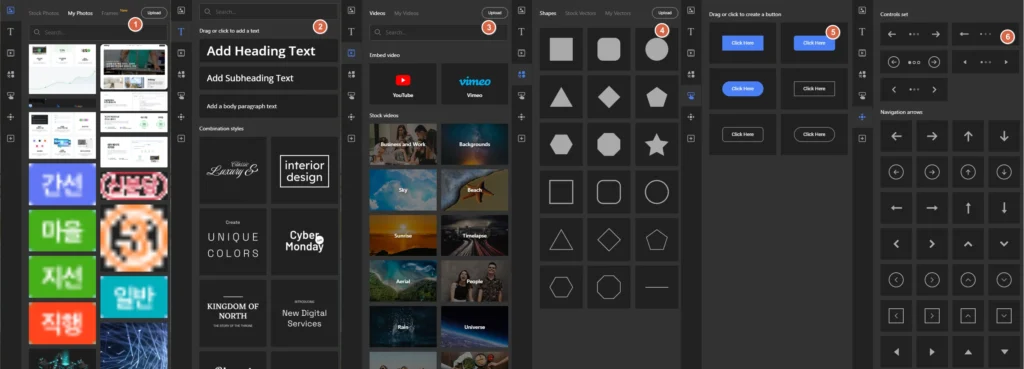The width and height of the screenshot is (1024, 369).
Task: Click Add a body paragraph text
Action: [268, 106]
